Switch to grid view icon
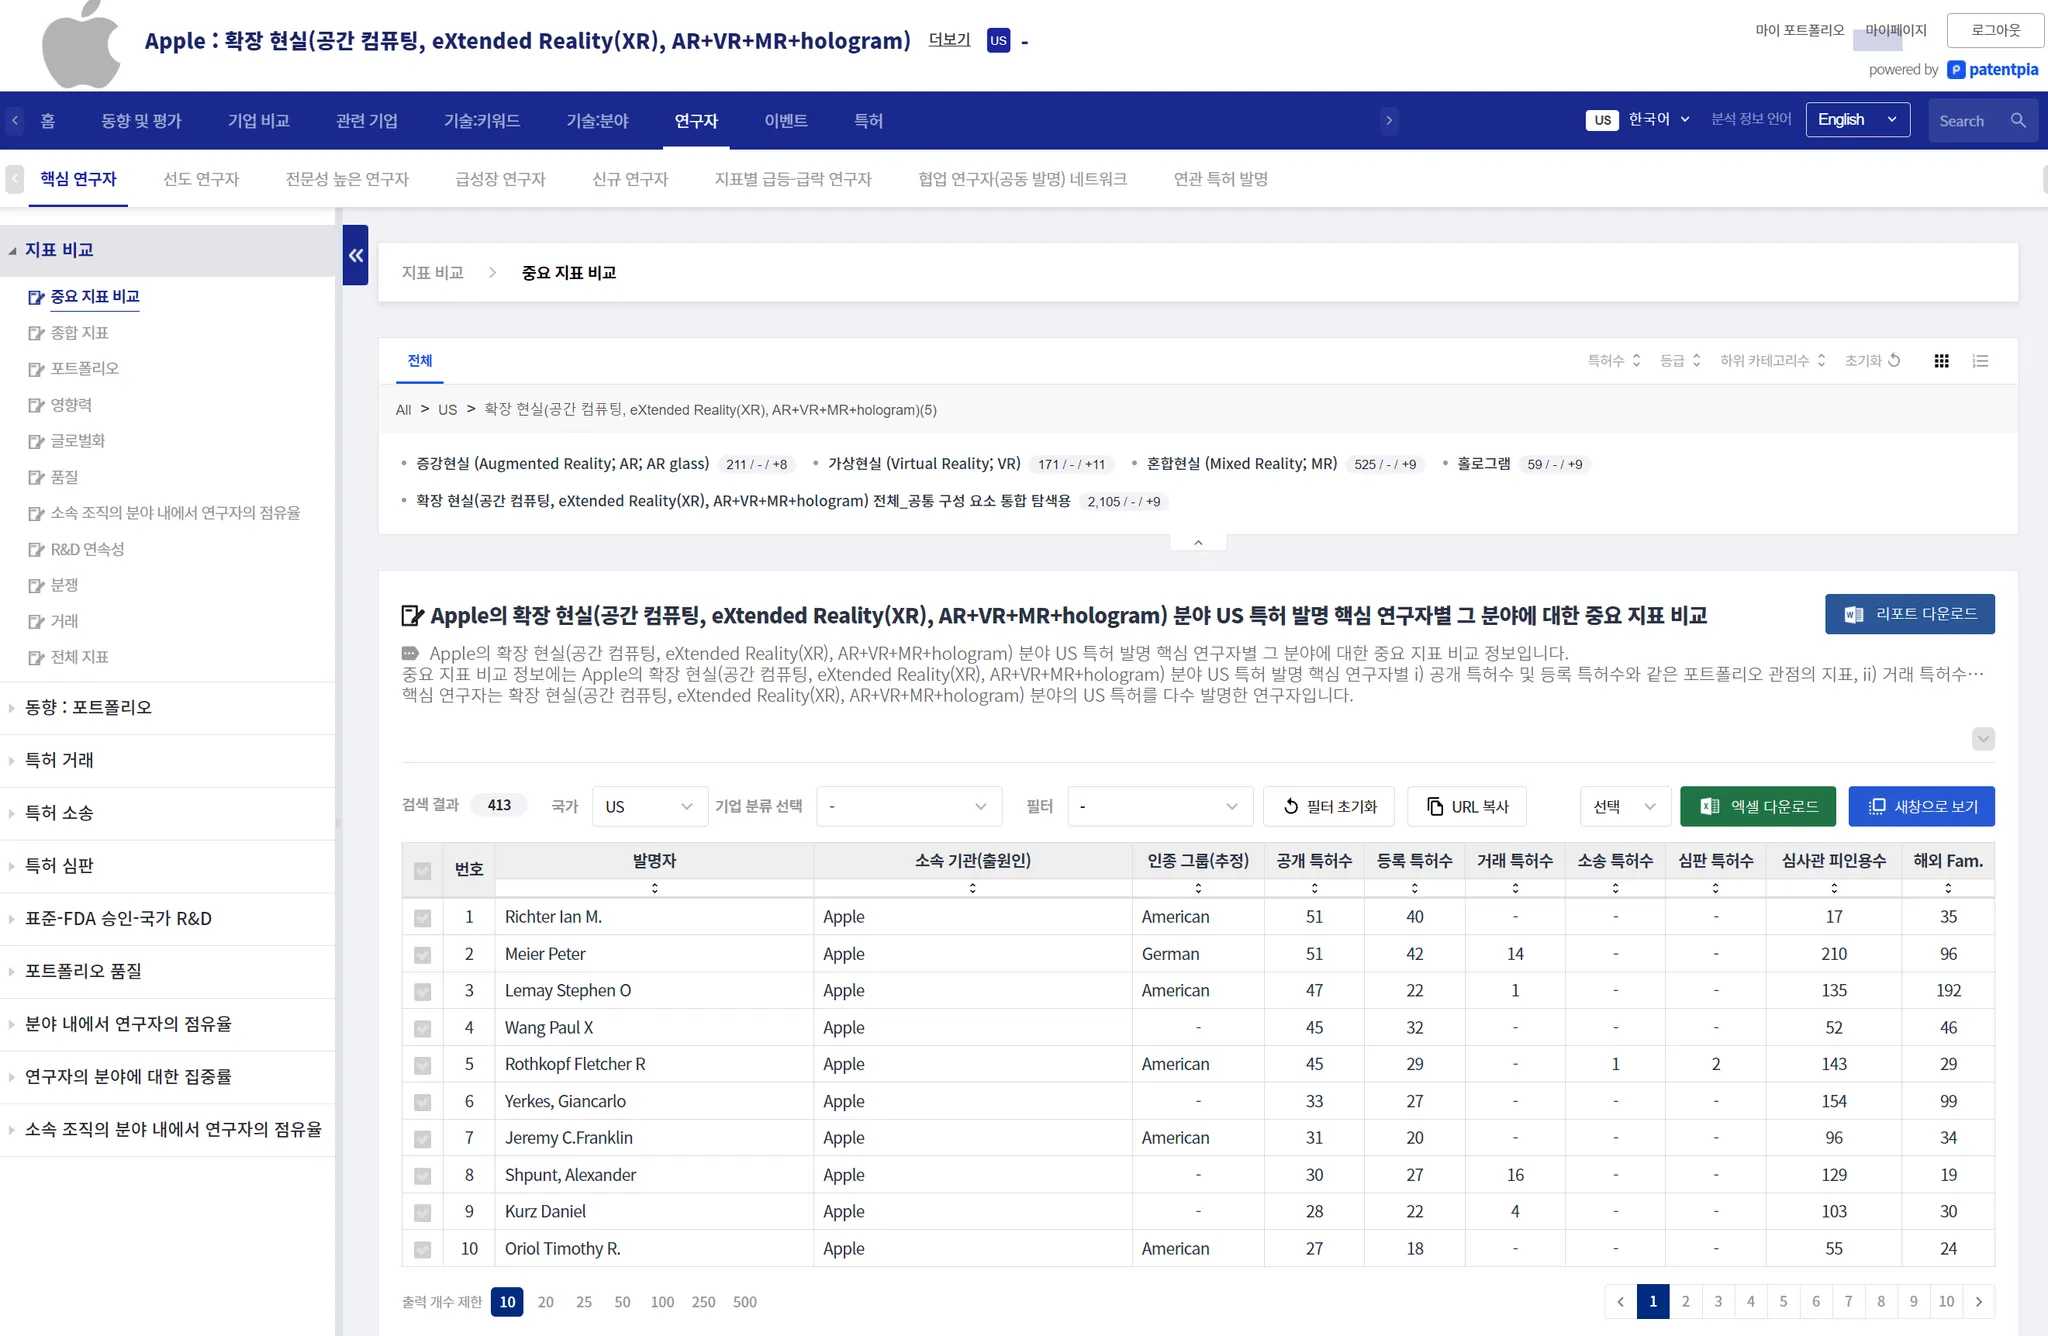2048x1336 pixels. click(x=1941, y=361)
